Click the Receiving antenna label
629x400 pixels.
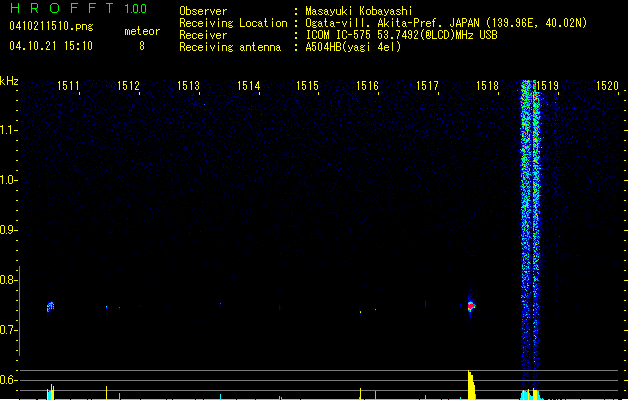coord(230,47)
